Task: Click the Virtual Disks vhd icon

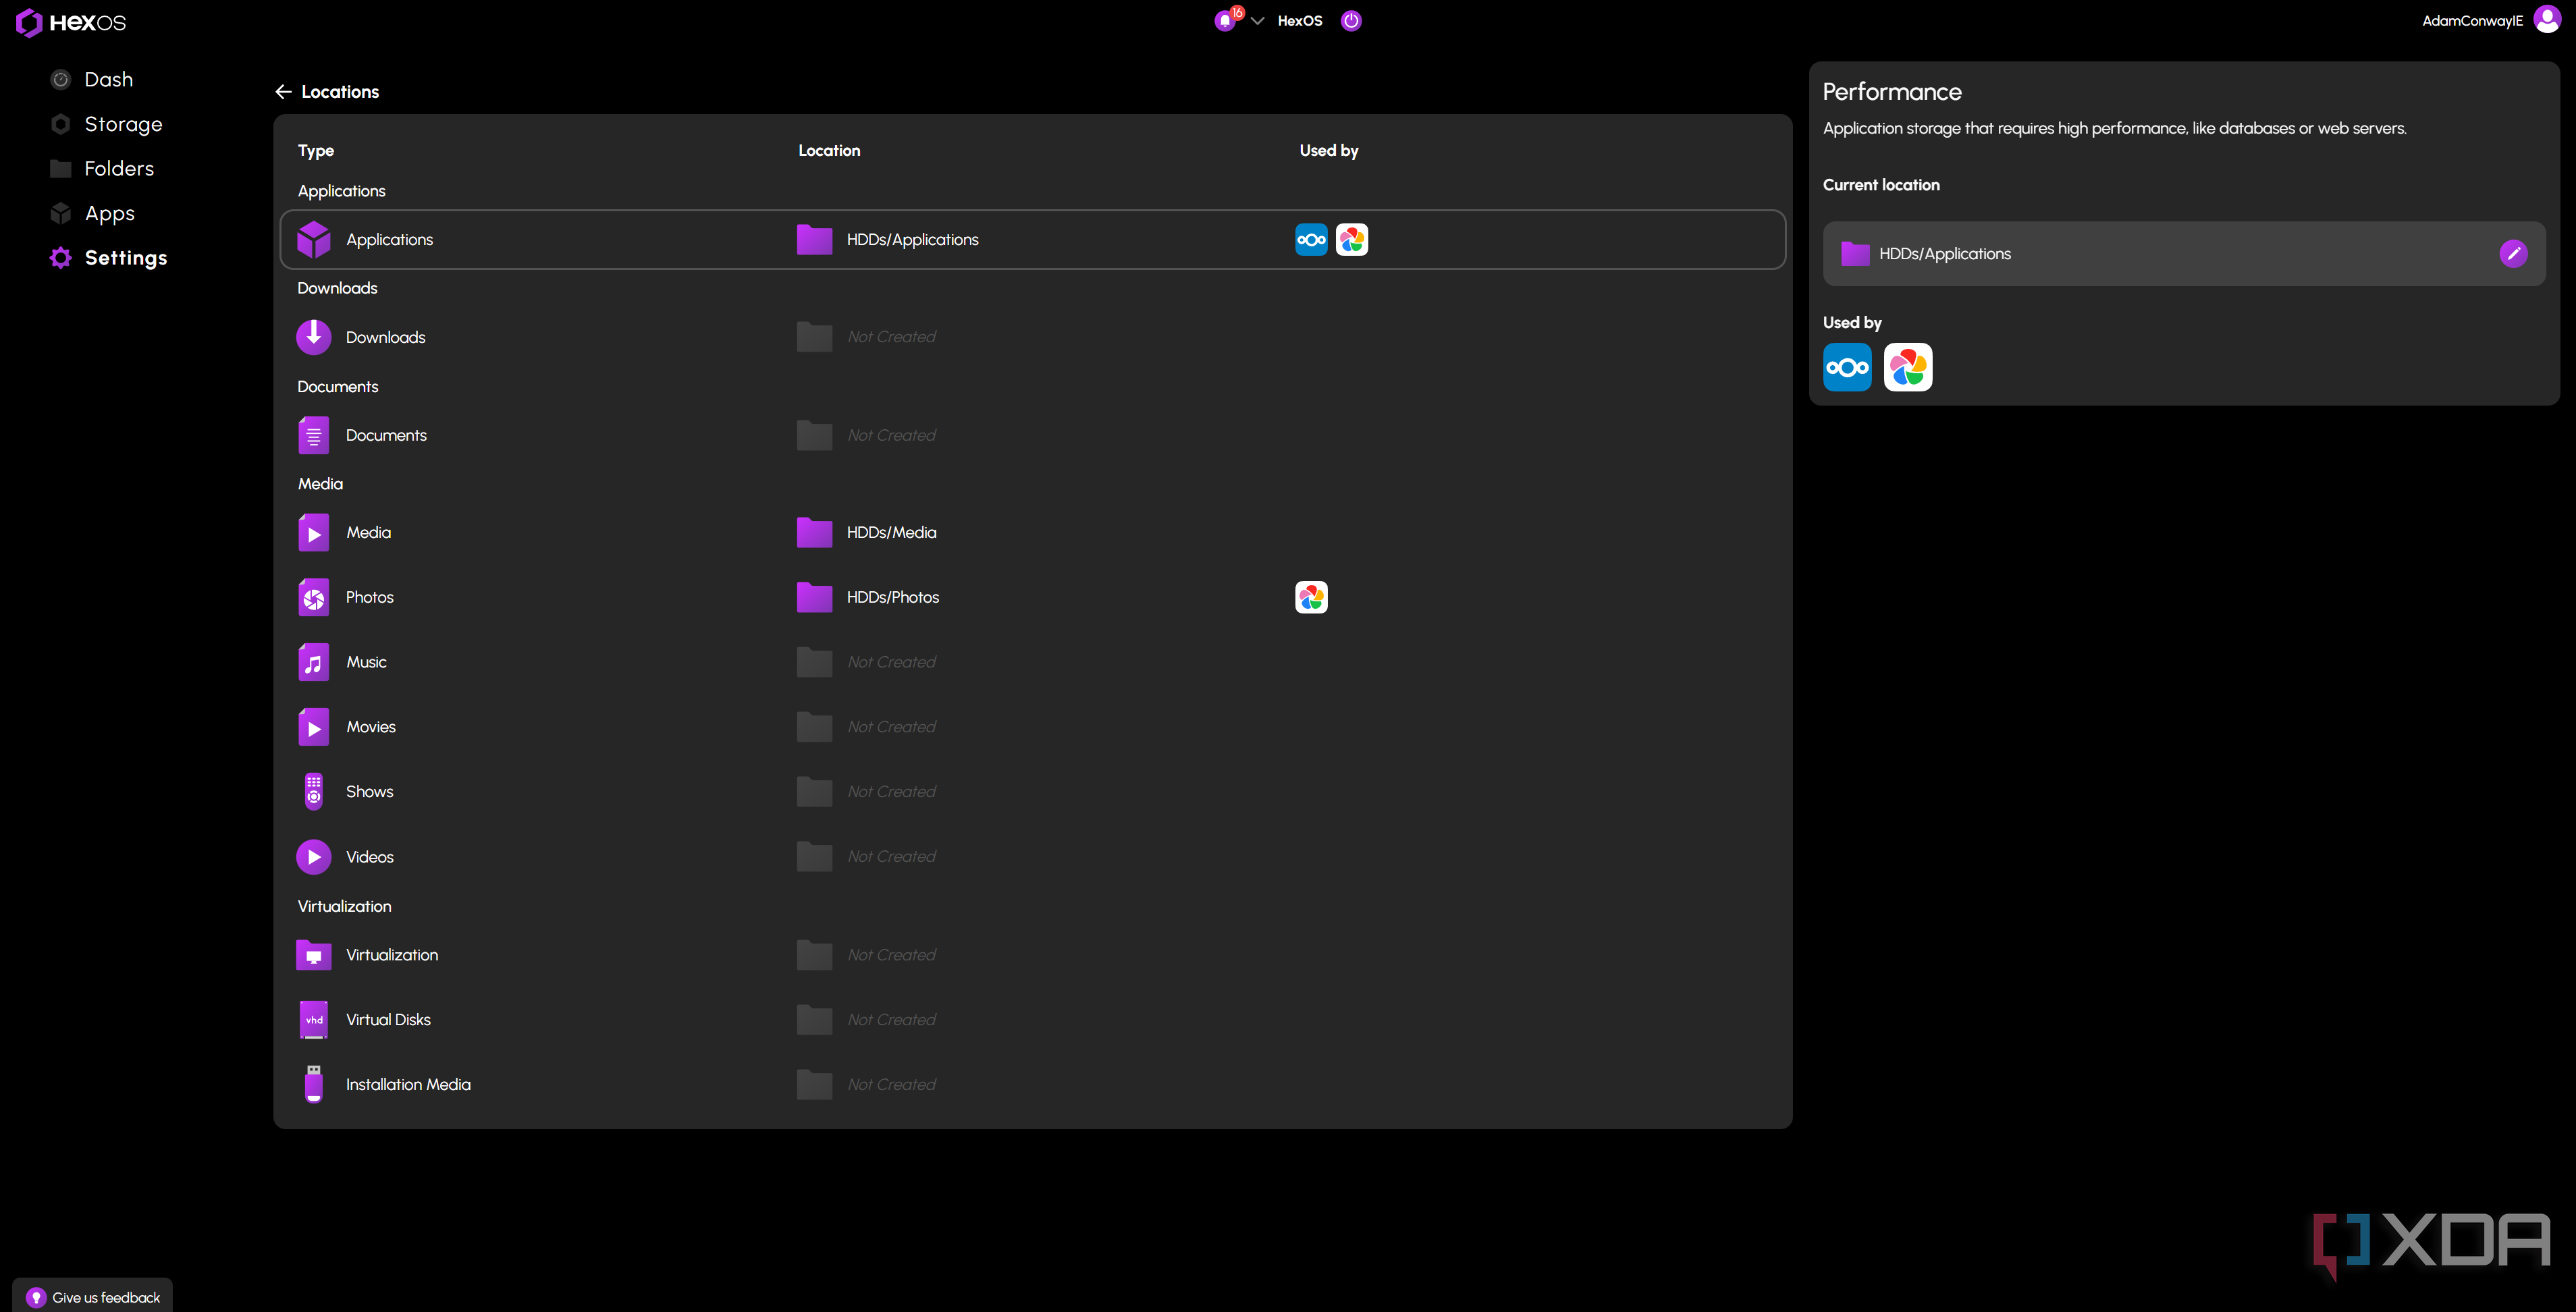Action: [314, 1020]
